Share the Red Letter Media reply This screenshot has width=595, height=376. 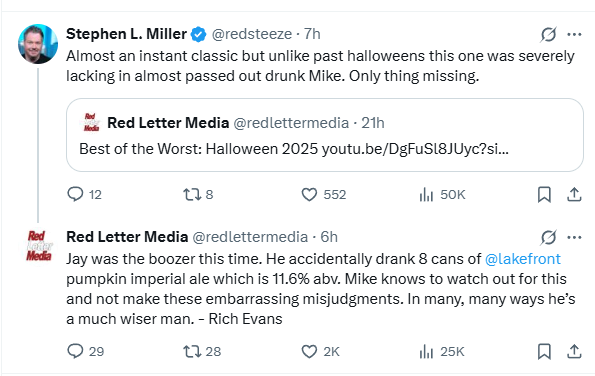[574, 351]
